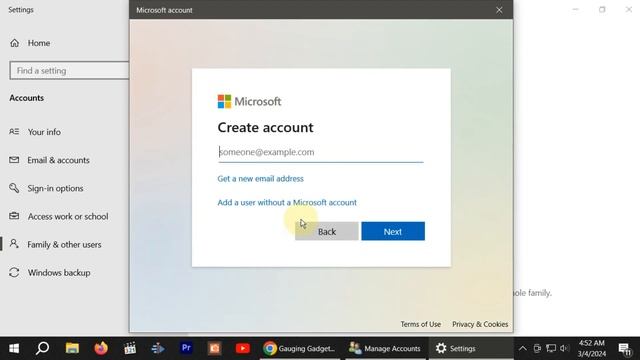
Task: Show hidden system tray icons
Action: (522, 348)
